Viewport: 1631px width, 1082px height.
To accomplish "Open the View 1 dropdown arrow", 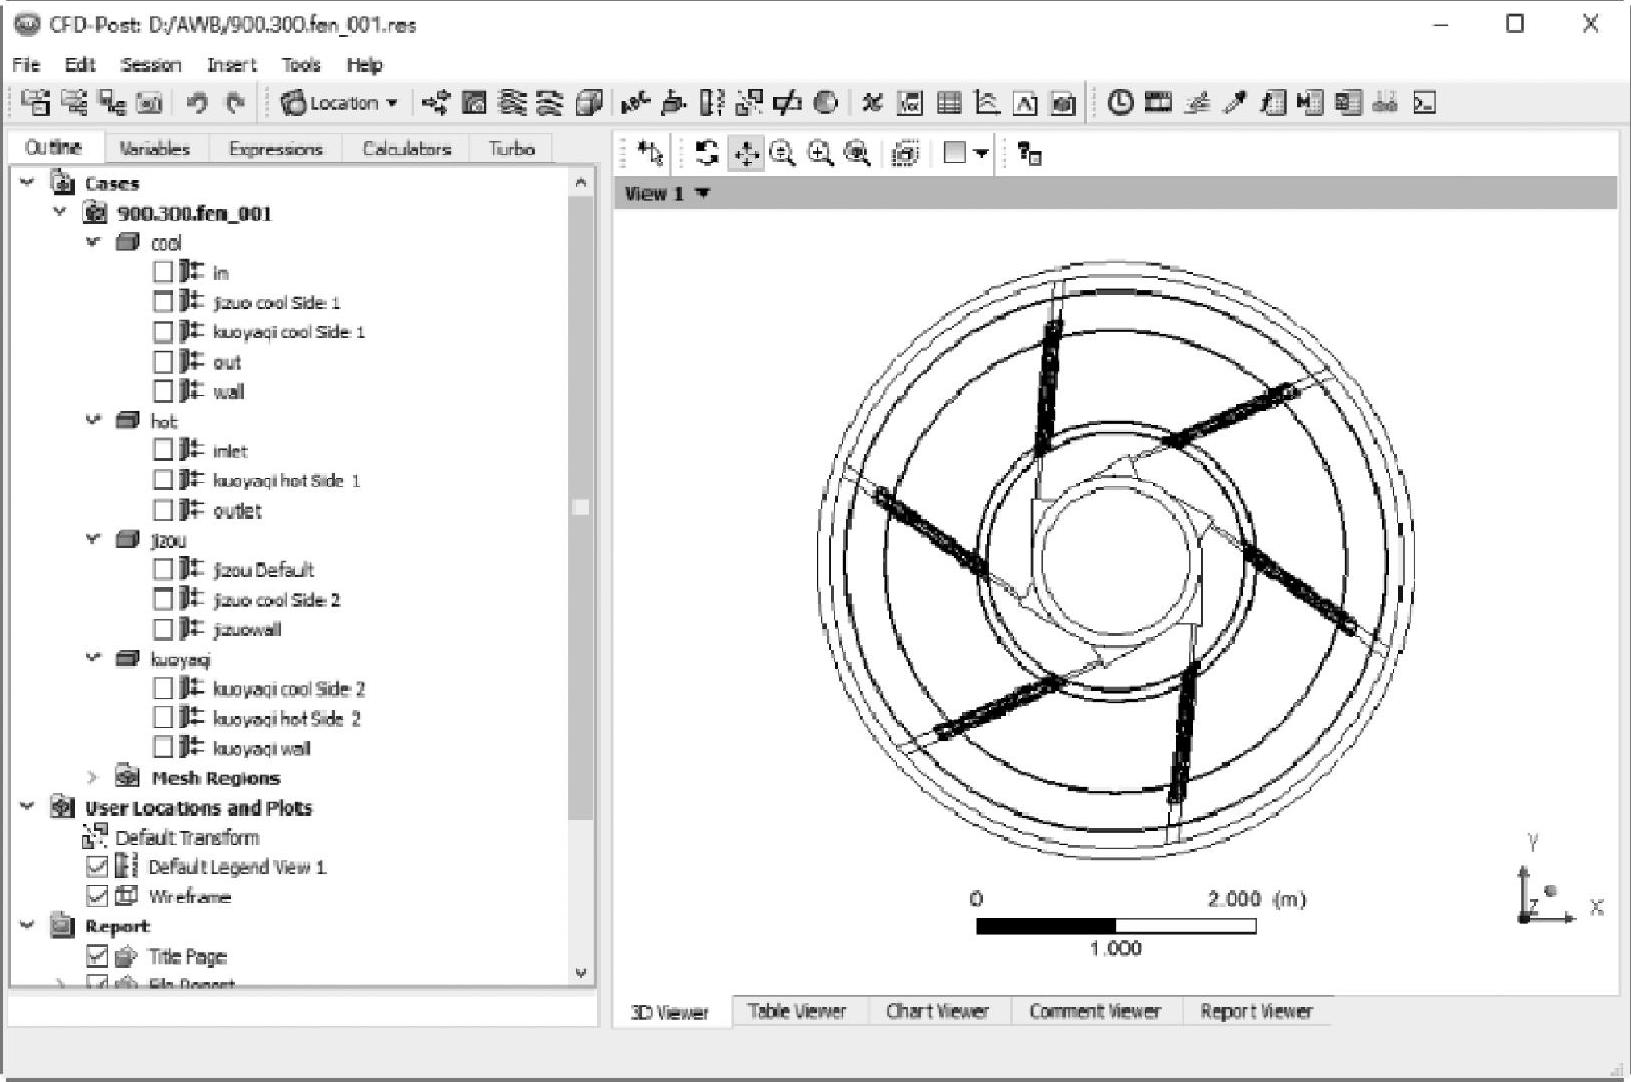I will pyautogui.click(x=703, y=194).
